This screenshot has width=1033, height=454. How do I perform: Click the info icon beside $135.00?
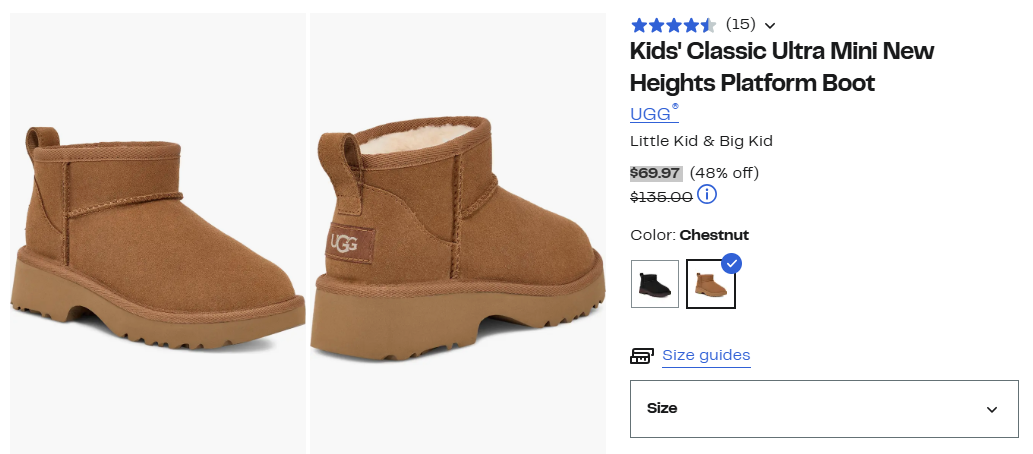[707, 194]
